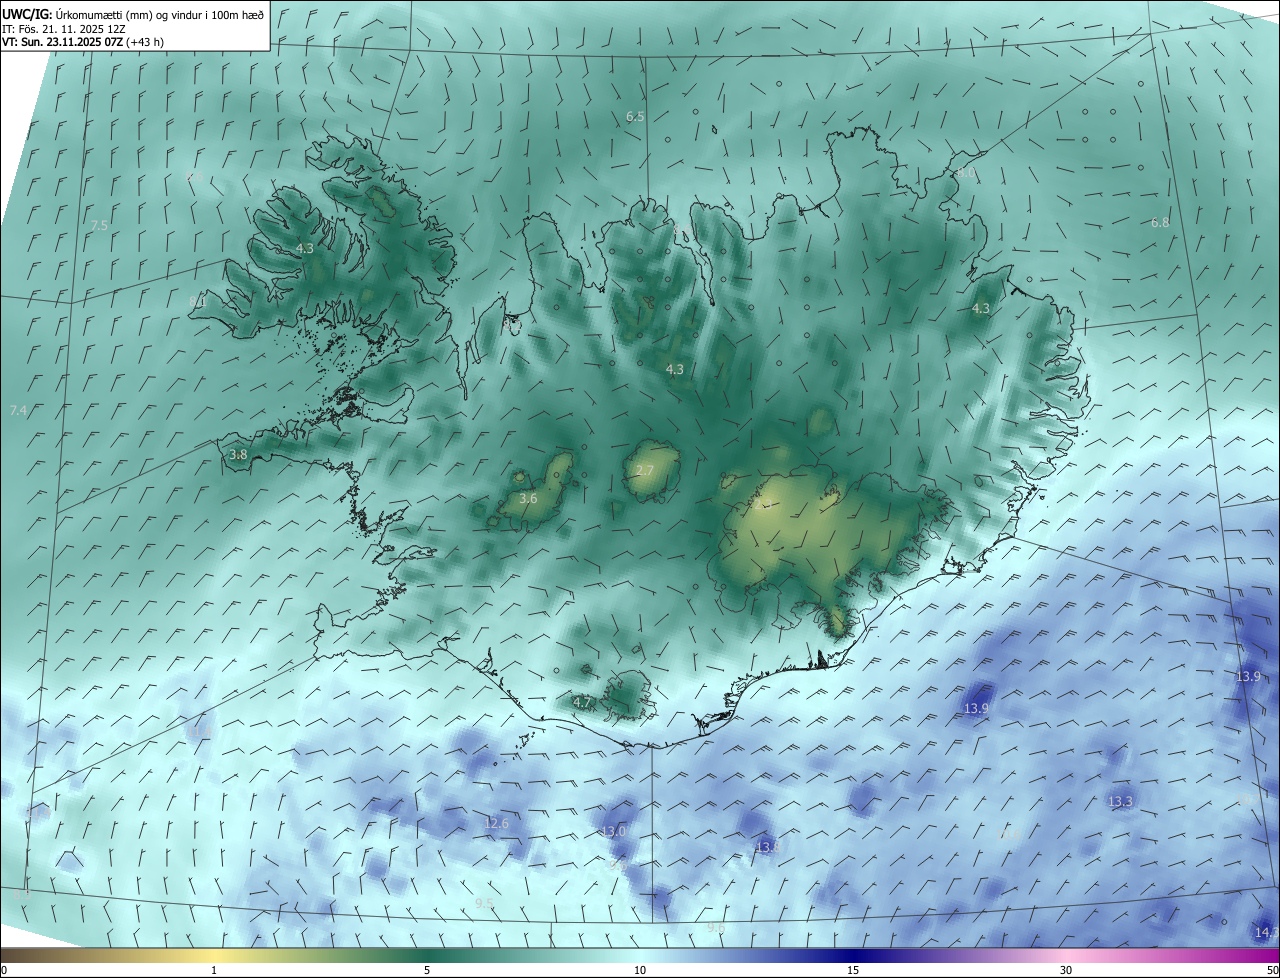This screenshot has width=1280, height=978.
Task: Click the 12.6 value label at sea
Action: 497,824
